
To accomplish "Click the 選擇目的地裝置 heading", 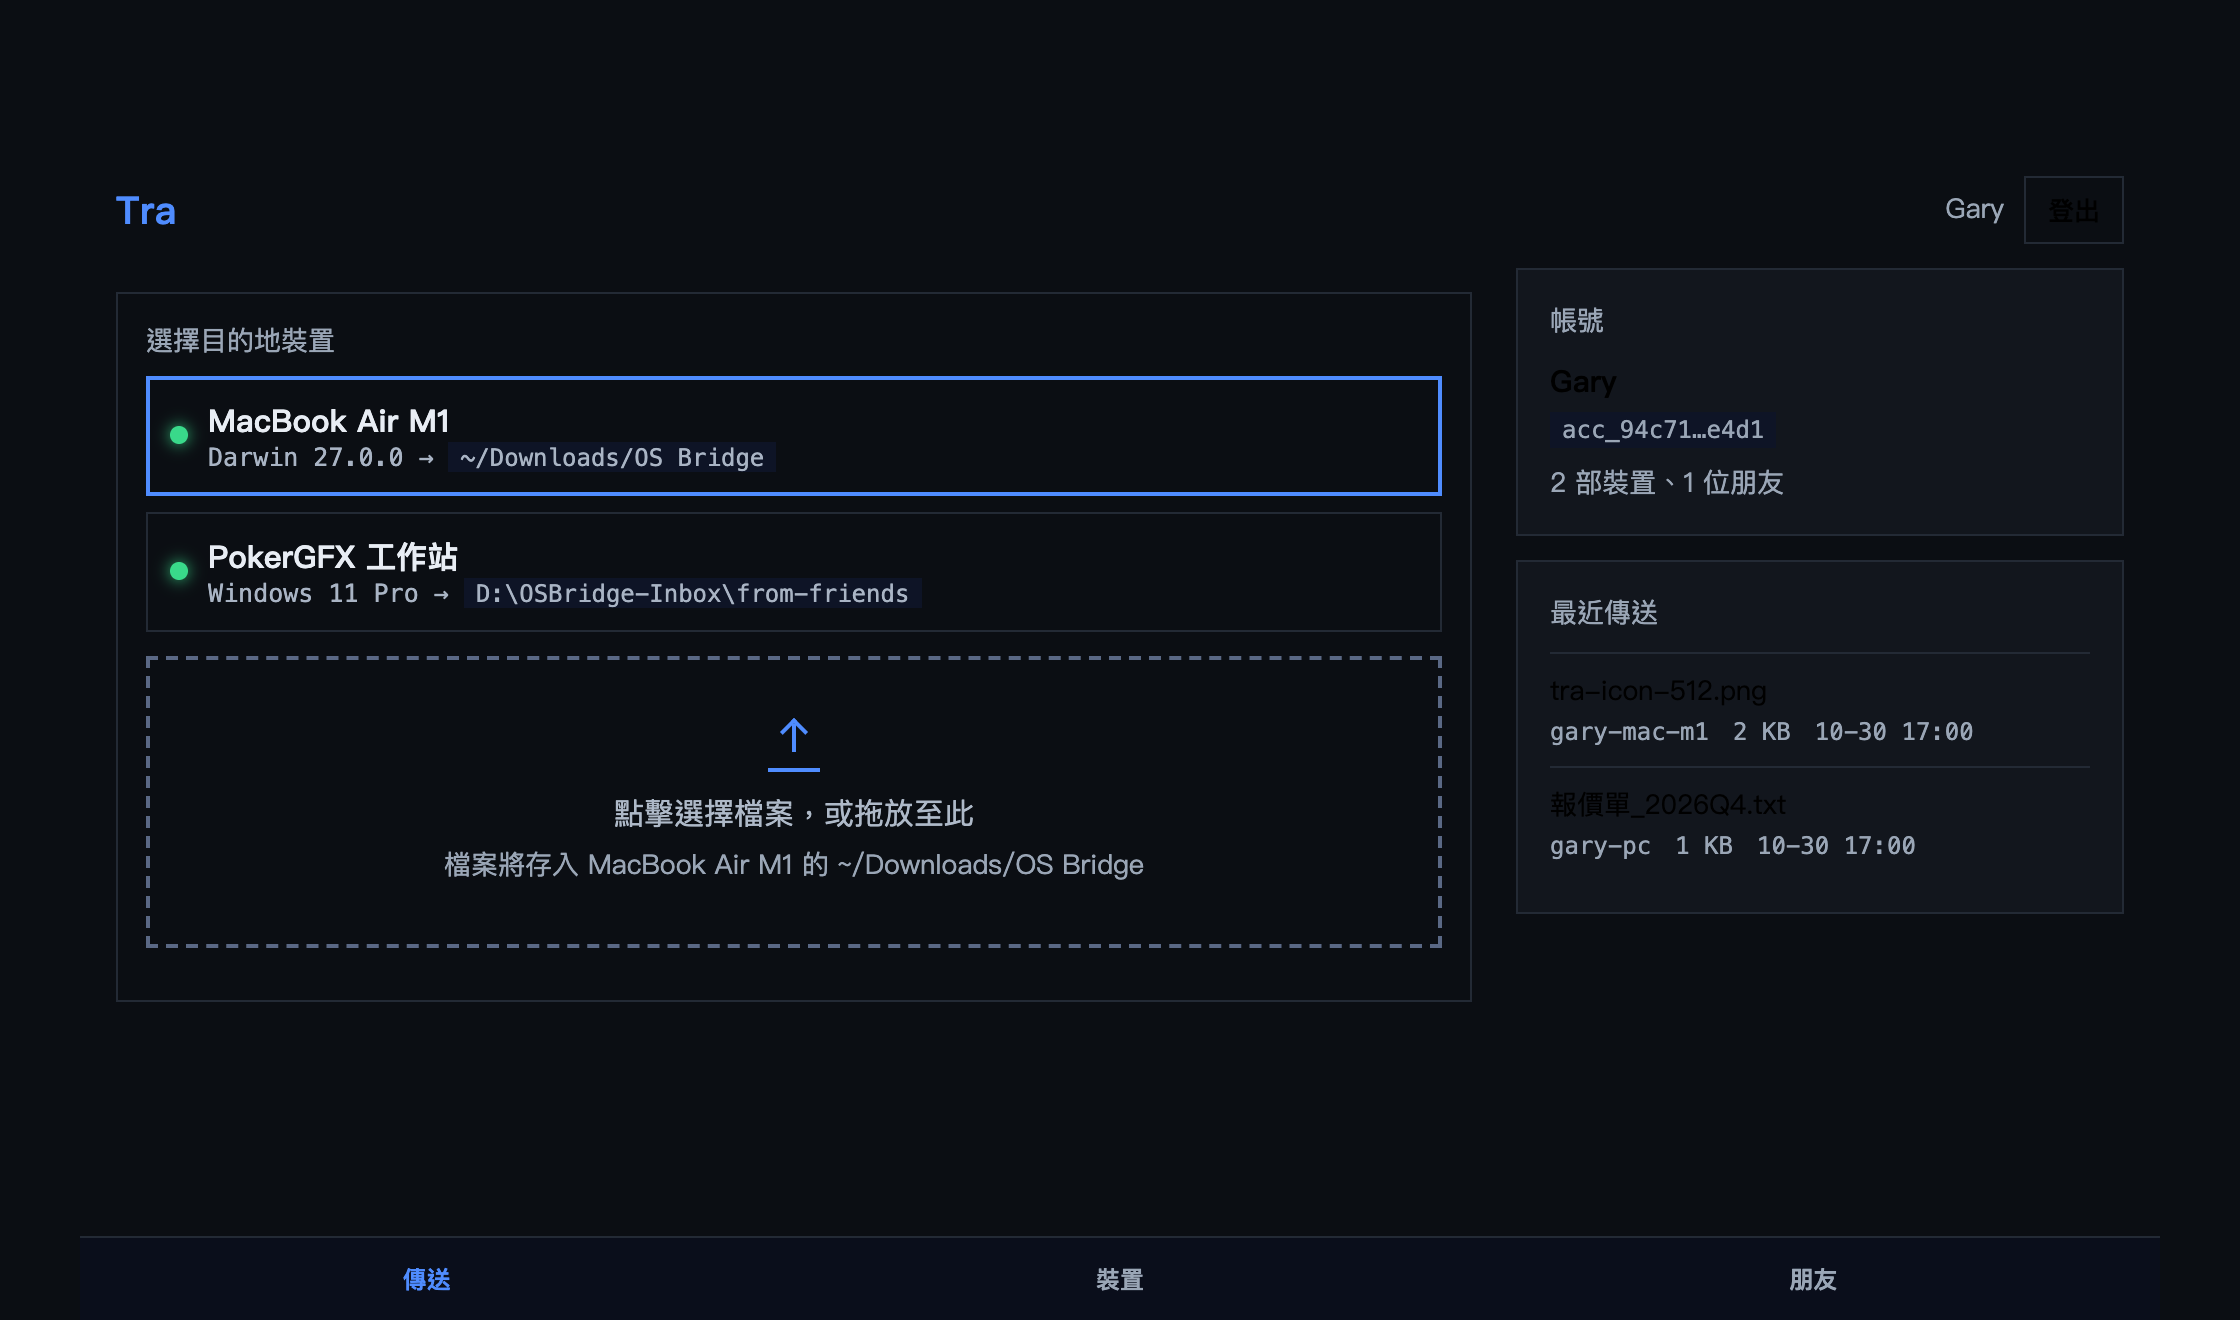I will 241,341.
